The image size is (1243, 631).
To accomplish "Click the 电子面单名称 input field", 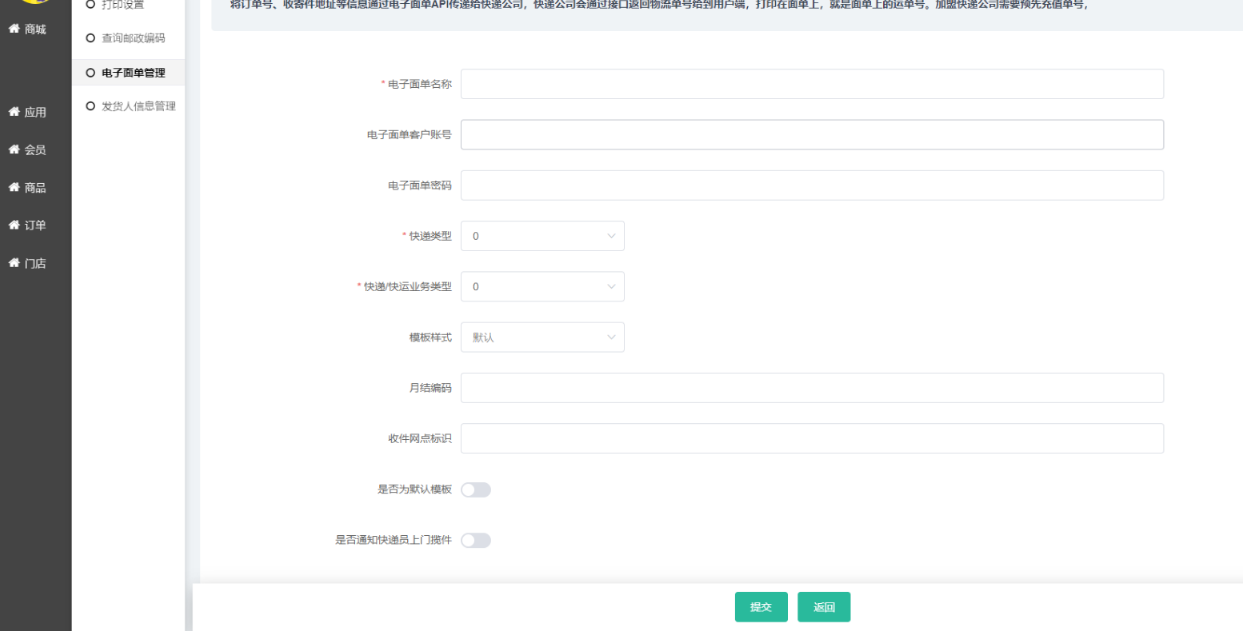I will [x=811, y=84].
